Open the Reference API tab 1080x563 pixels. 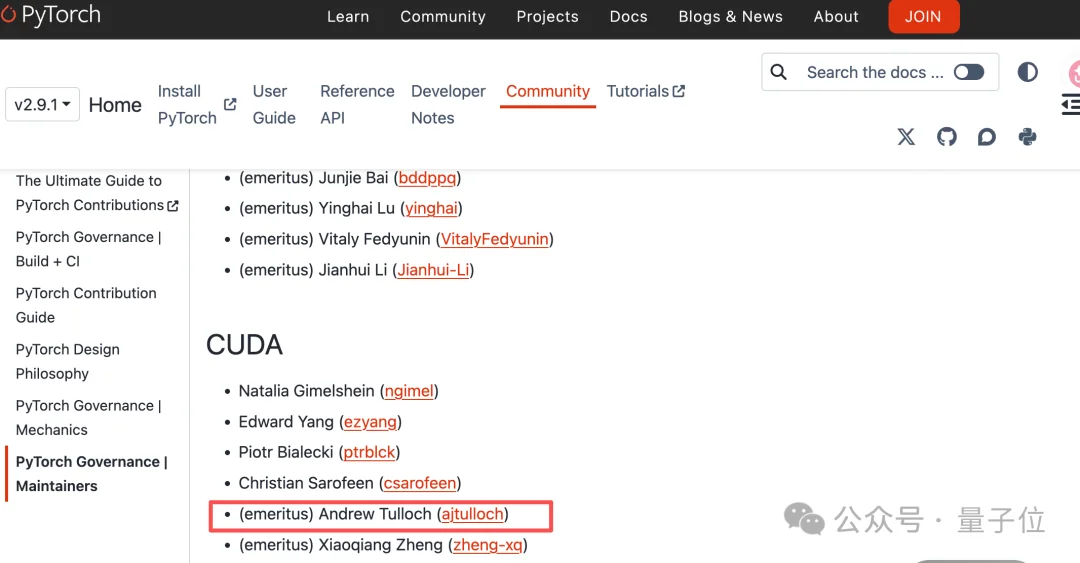(357, 105)
